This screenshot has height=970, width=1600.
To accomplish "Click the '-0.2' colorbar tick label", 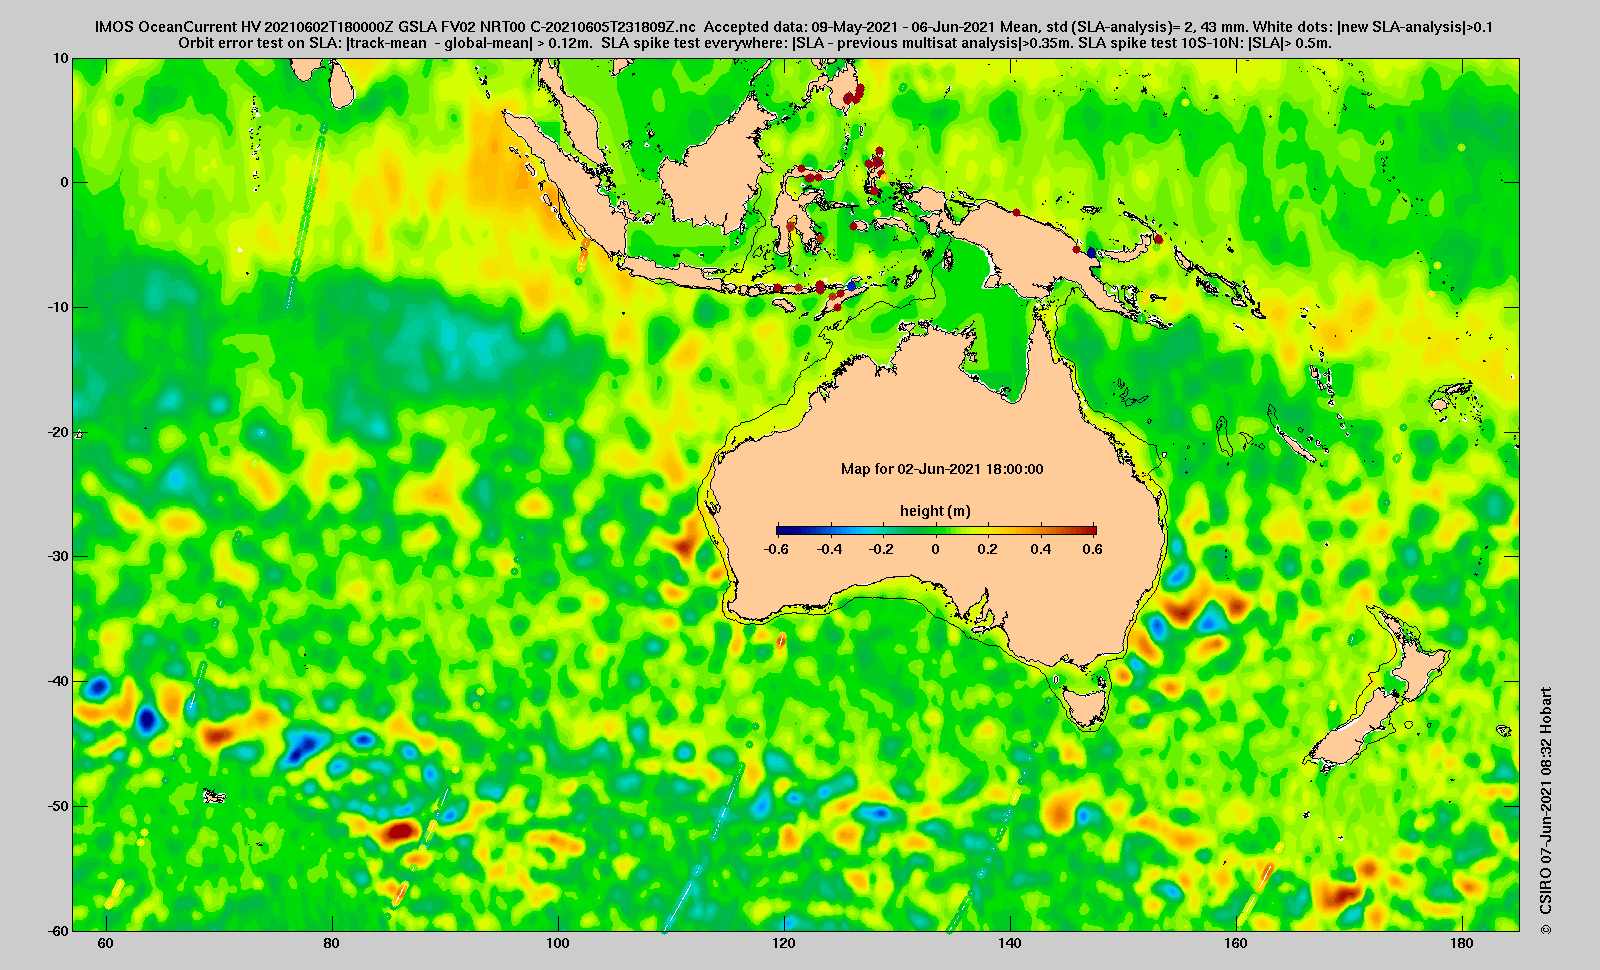I will point(883,549).
